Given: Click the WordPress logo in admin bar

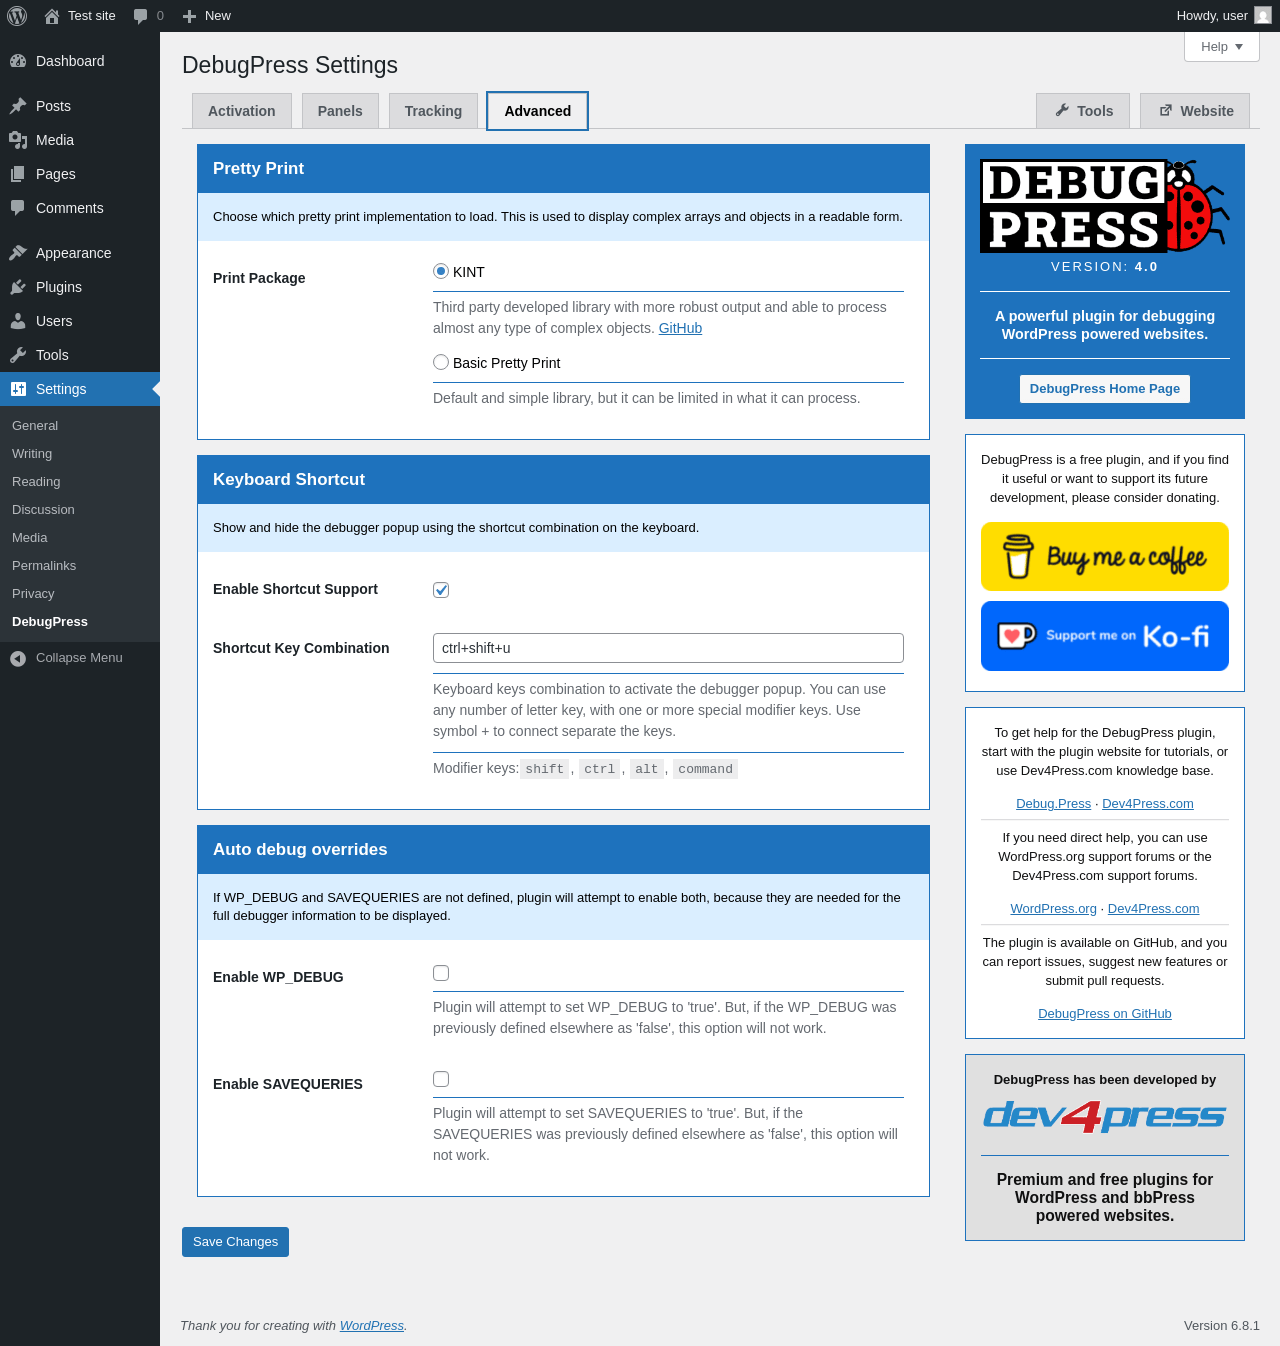Looking at the screenshot, I should [17, 16].
